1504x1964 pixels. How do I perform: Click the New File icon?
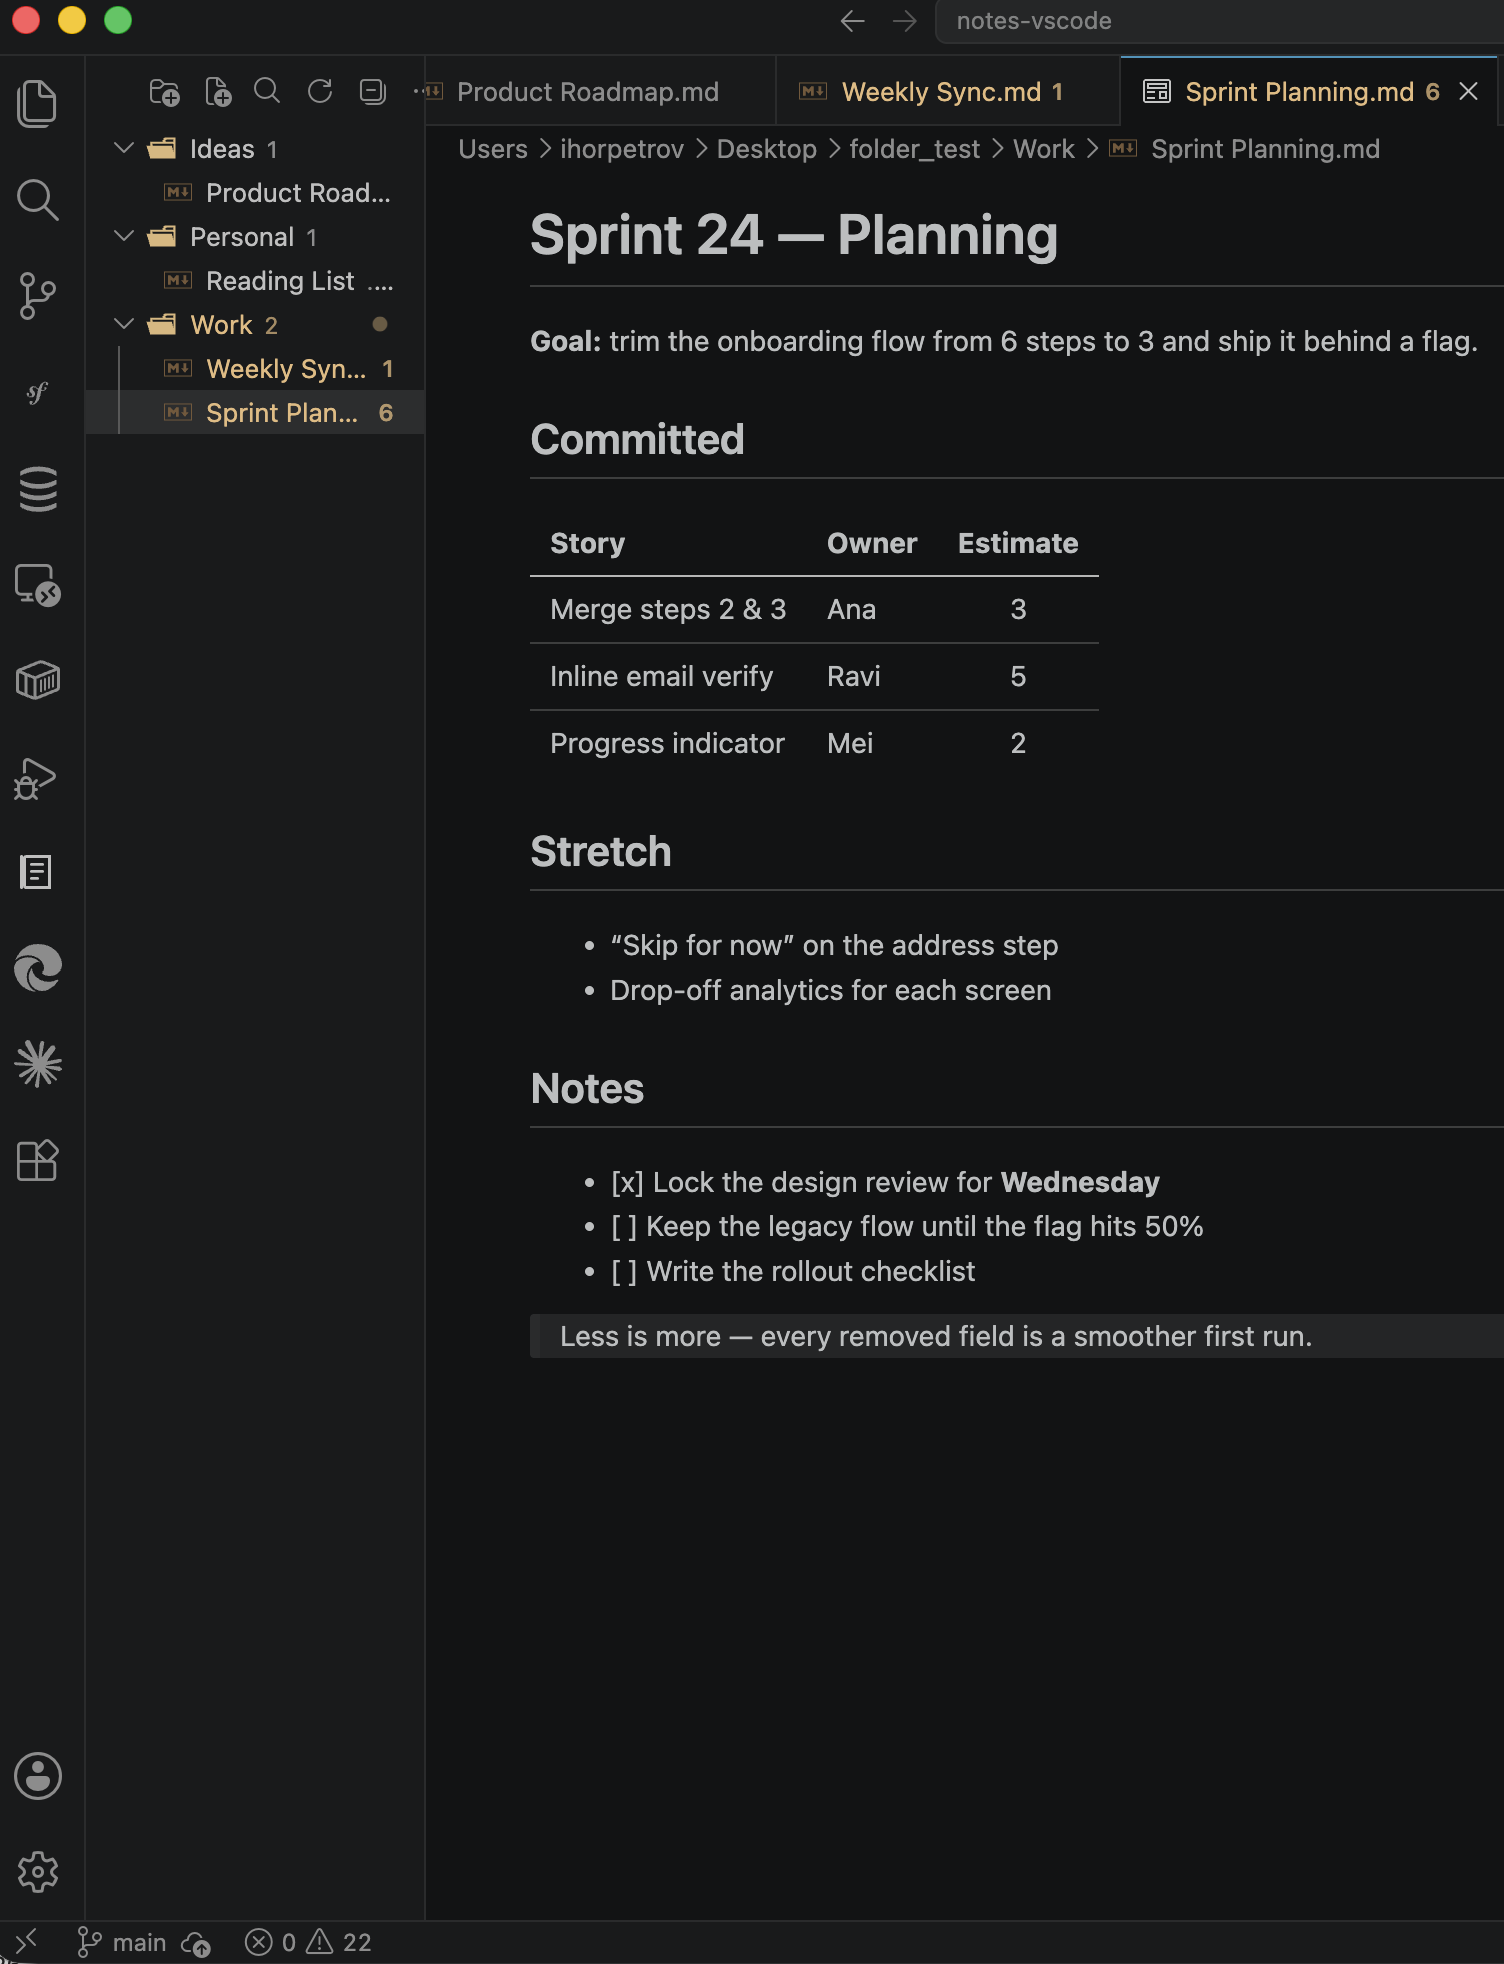click(x=217, y=92)
